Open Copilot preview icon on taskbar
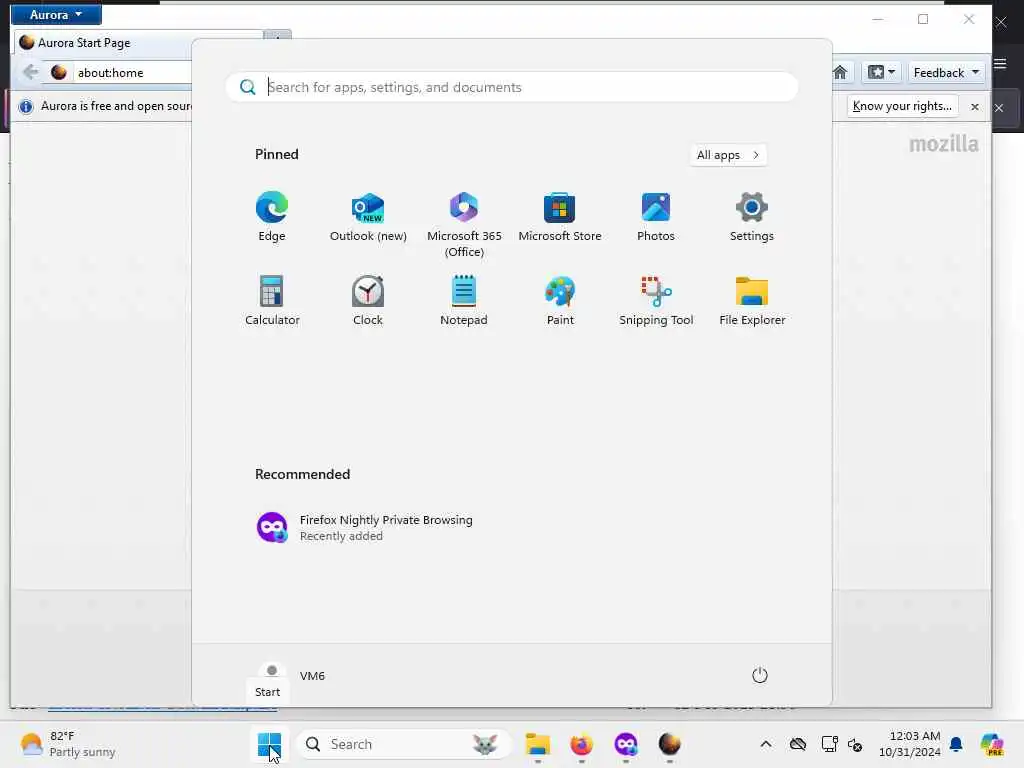1024x768 pixels. coord(992,744)
